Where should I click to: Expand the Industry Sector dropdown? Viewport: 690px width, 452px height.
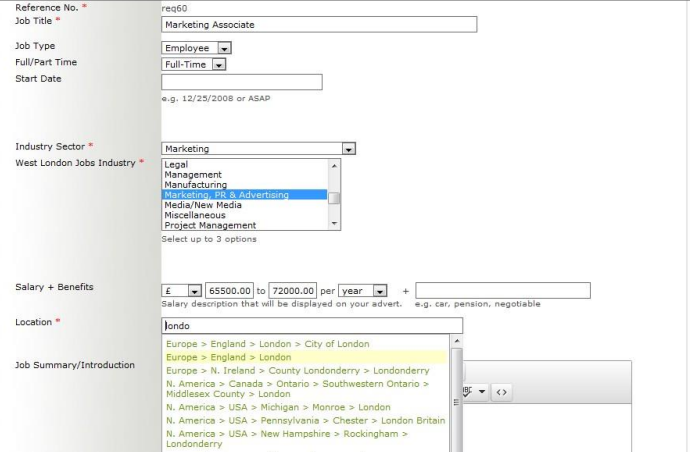(258, 149)
